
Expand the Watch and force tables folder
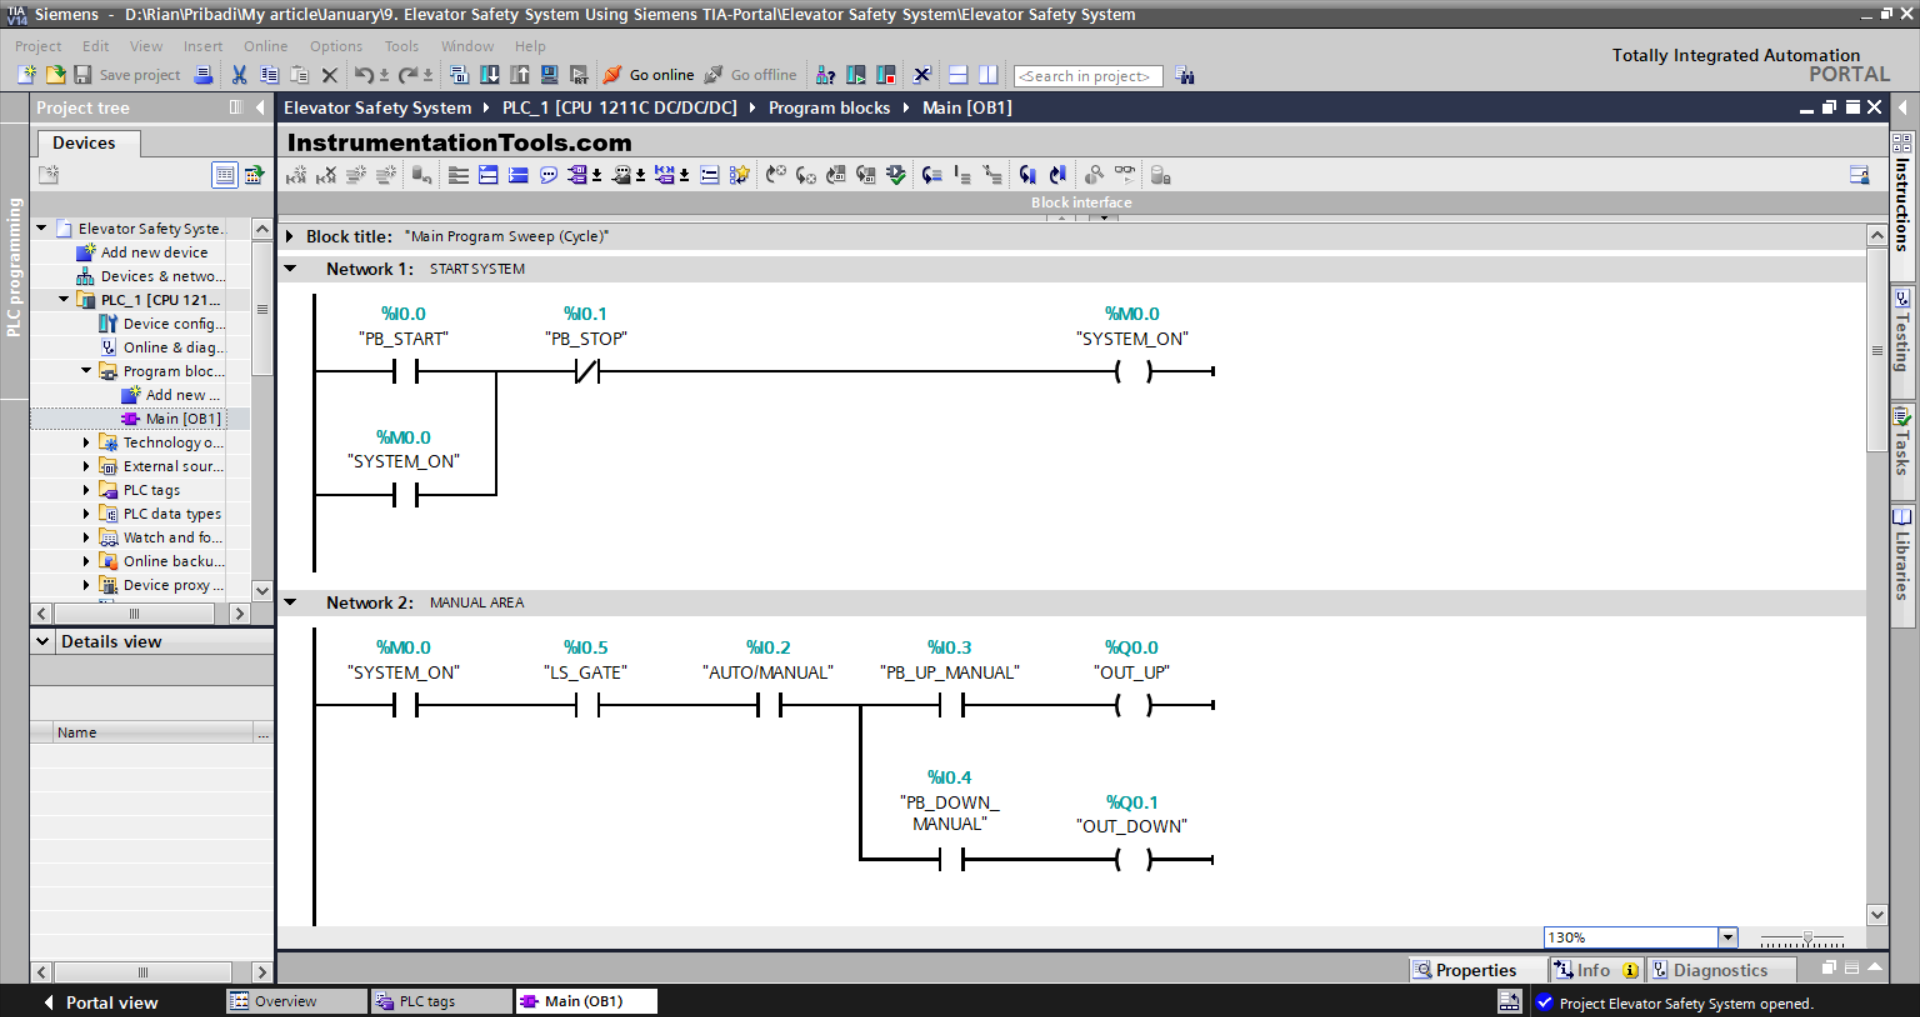tap(86, 537)
